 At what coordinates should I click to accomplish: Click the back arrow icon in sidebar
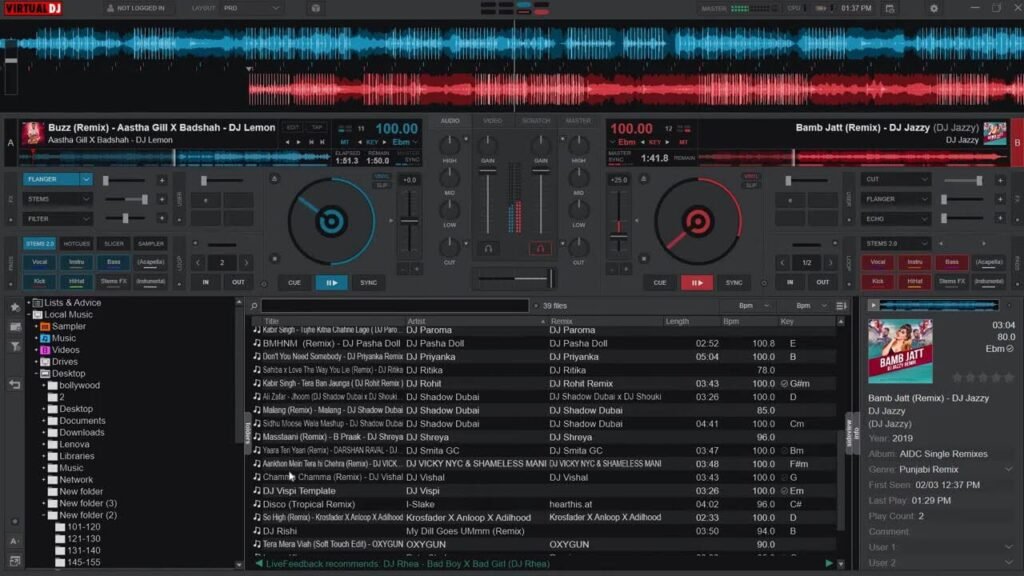pyautogui.click(x=15, y=385)
